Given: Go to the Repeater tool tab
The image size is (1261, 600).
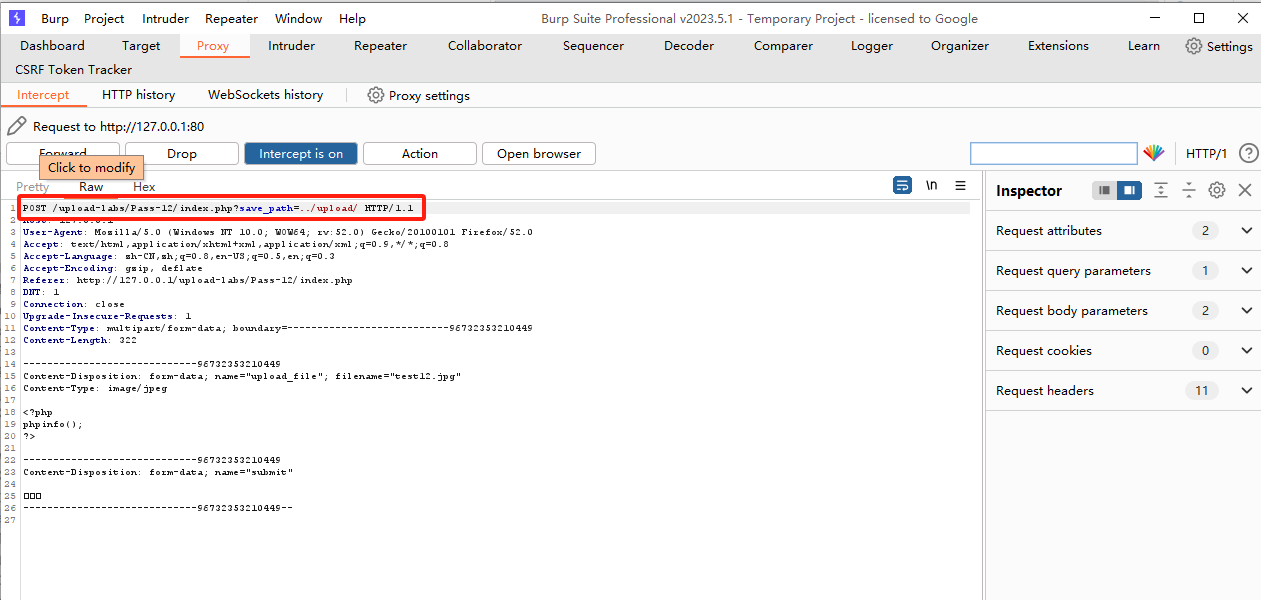Looking at the screenshot, I should click(x=381, y=46).
